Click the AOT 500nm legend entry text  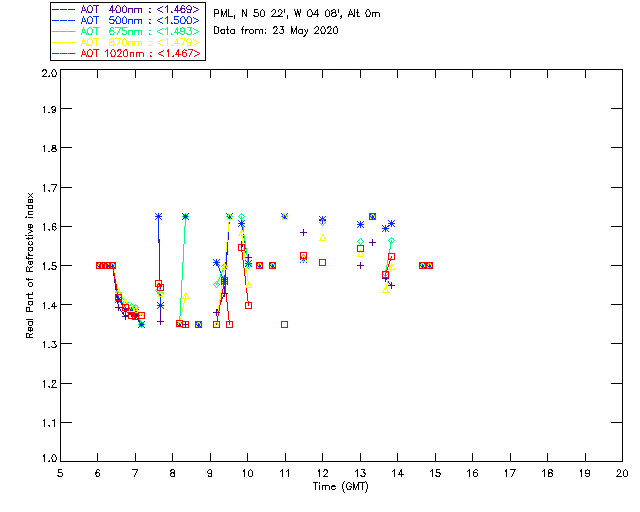[140, 20]
